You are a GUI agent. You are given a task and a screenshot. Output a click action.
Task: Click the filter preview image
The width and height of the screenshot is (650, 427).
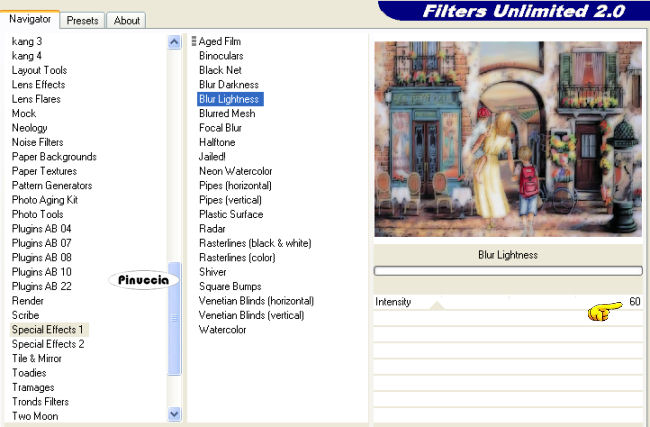click(x=508, y=139)
